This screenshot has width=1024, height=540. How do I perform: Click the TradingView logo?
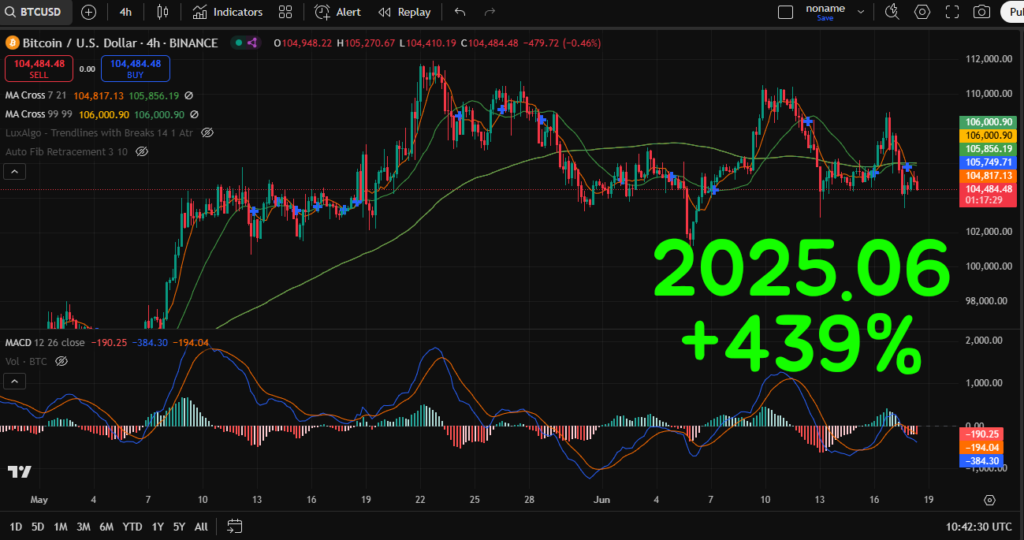point(20,471)
